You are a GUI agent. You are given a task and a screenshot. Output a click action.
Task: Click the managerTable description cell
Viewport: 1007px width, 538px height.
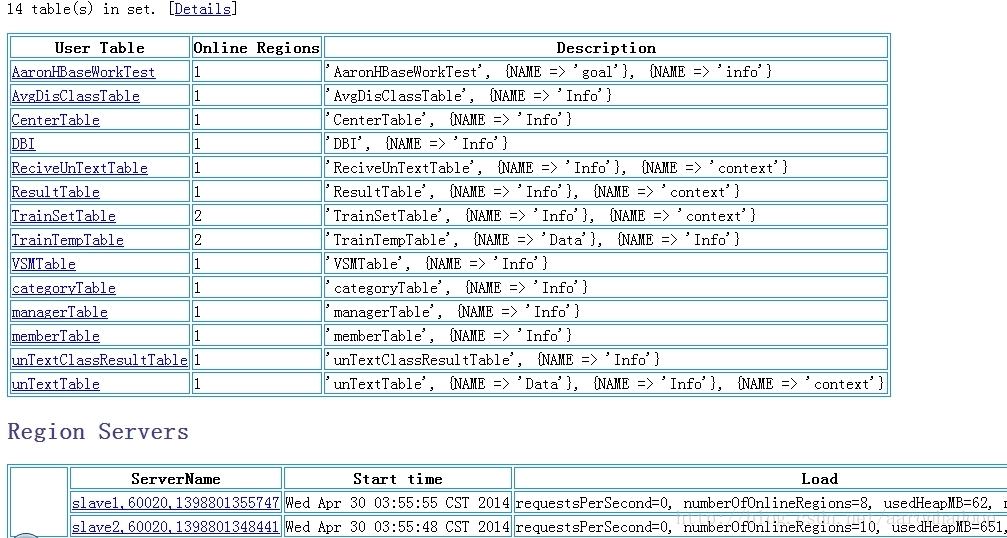(606, 312)
